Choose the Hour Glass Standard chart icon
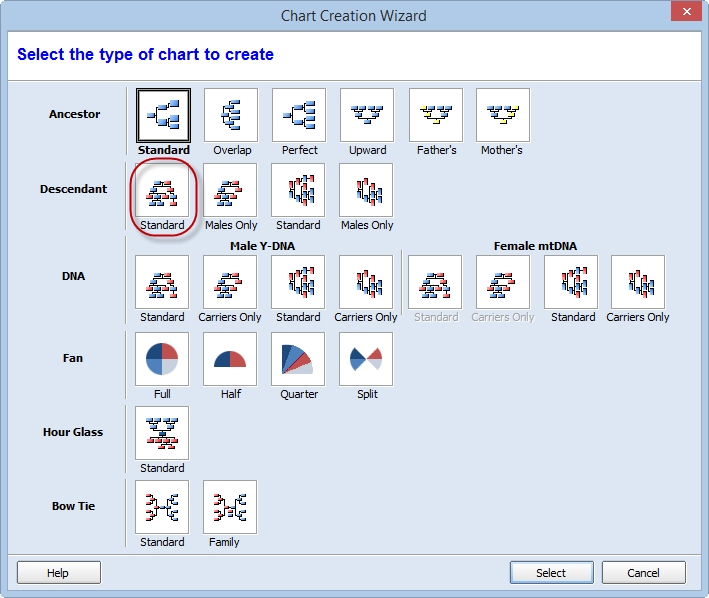 pyautogui.click(x=162, y=433)
